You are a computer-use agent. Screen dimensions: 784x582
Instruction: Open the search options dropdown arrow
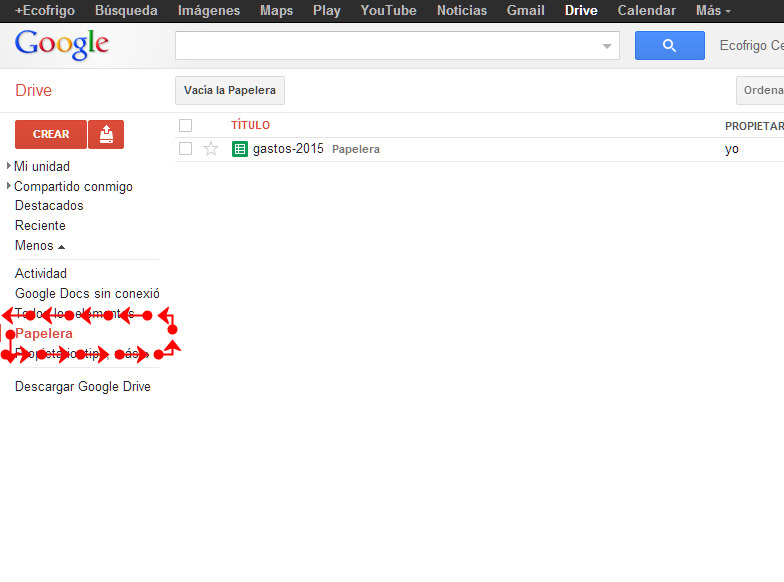[607, 46]
